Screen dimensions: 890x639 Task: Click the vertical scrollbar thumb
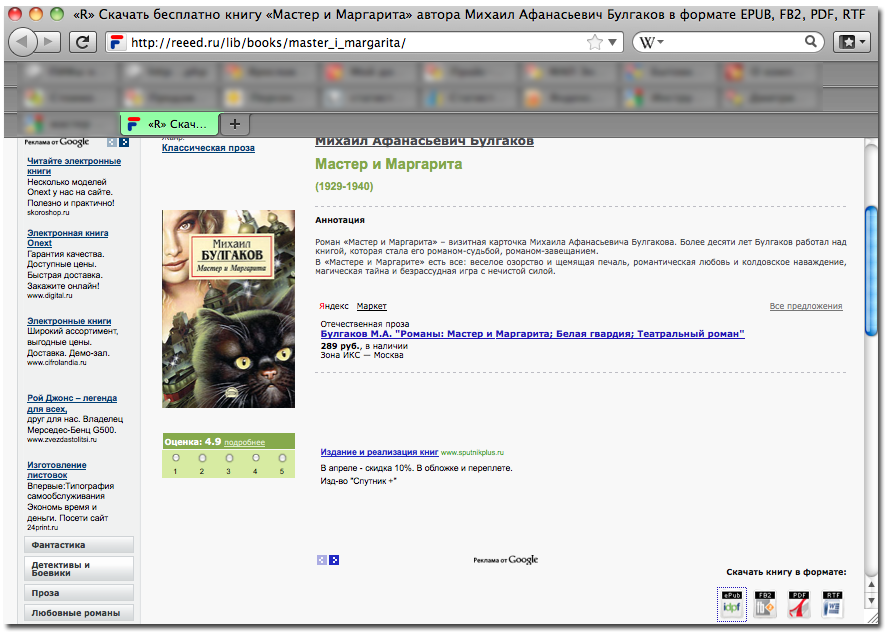pos(871,270)
